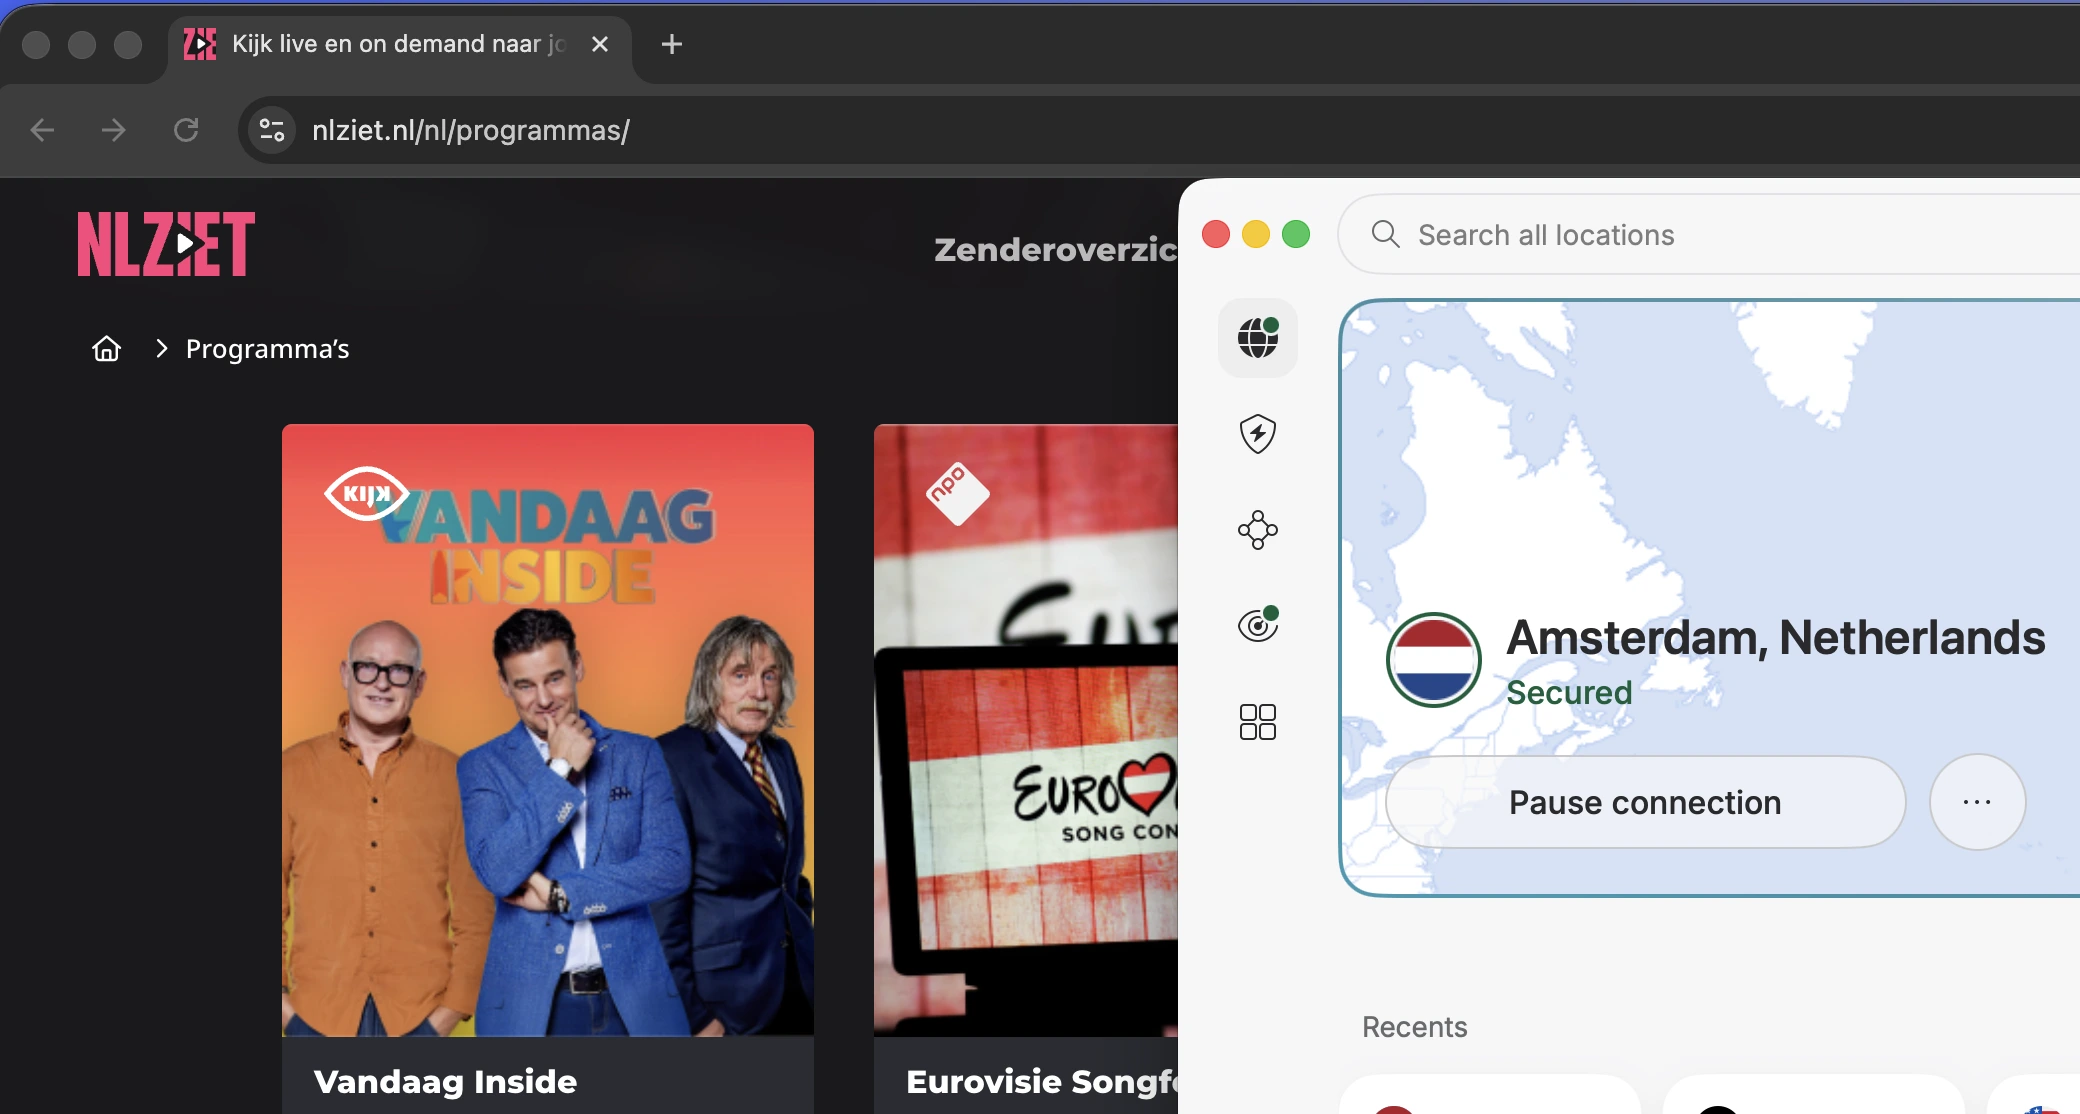This screenshot has width=2080, height=1114.
Task: Click the KIJK channel logo on Vandaag Inside
Action: [x=366, y=494]
